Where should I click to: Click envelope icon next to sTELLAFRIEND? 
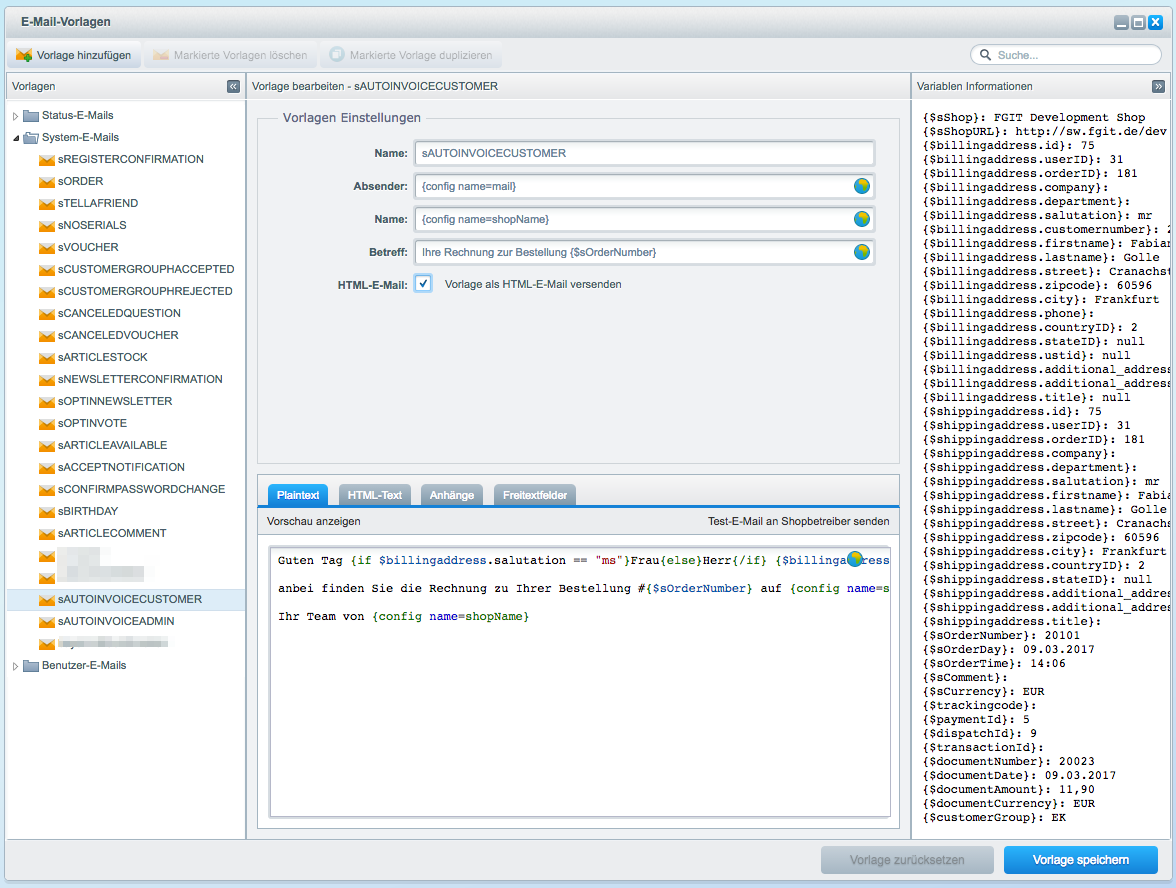[46, 204]
